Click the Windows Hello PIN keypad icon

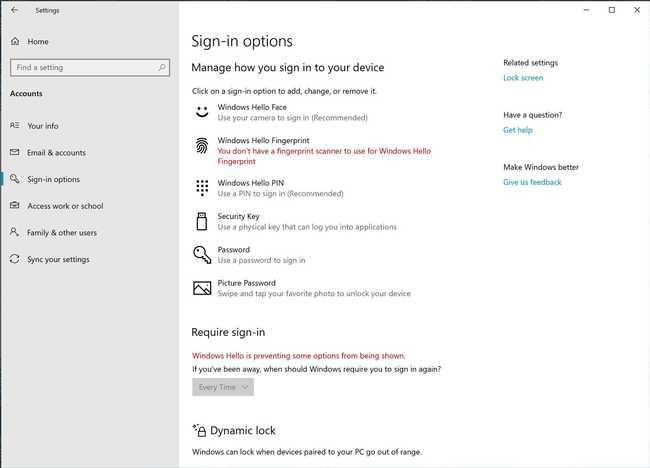click(x=202, y=188)
